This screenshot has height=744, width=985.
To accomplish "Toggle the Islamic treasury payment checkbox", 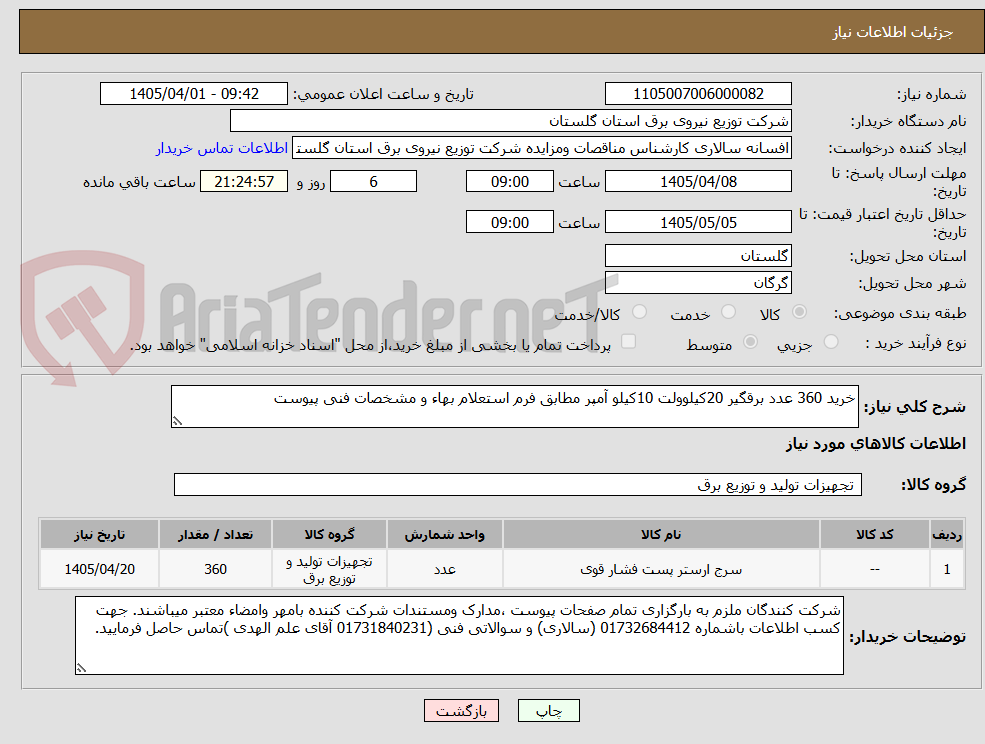I will (628, 341).
